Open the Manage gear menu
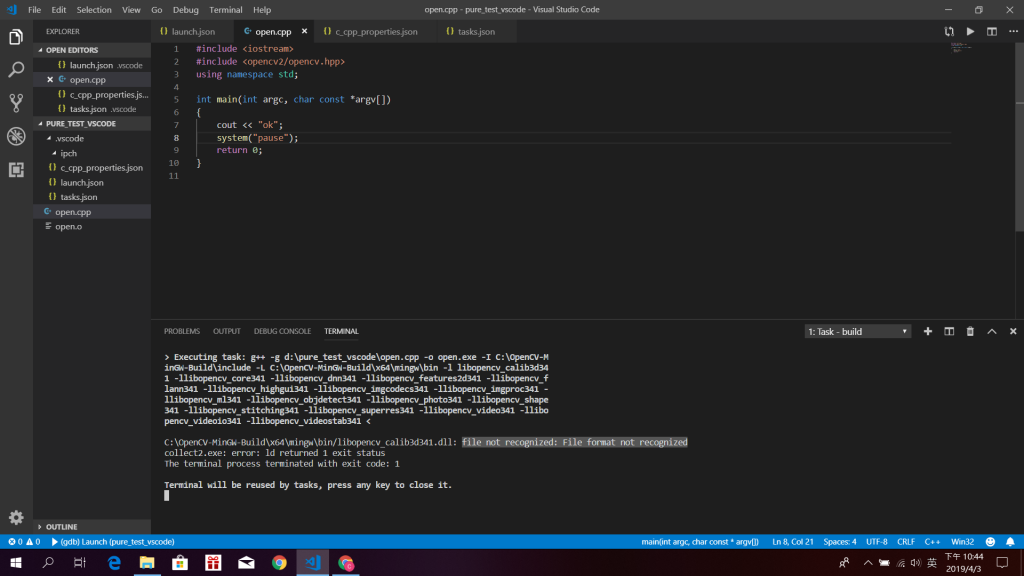This screenshot has height=576, width=1024. [16, 517]
